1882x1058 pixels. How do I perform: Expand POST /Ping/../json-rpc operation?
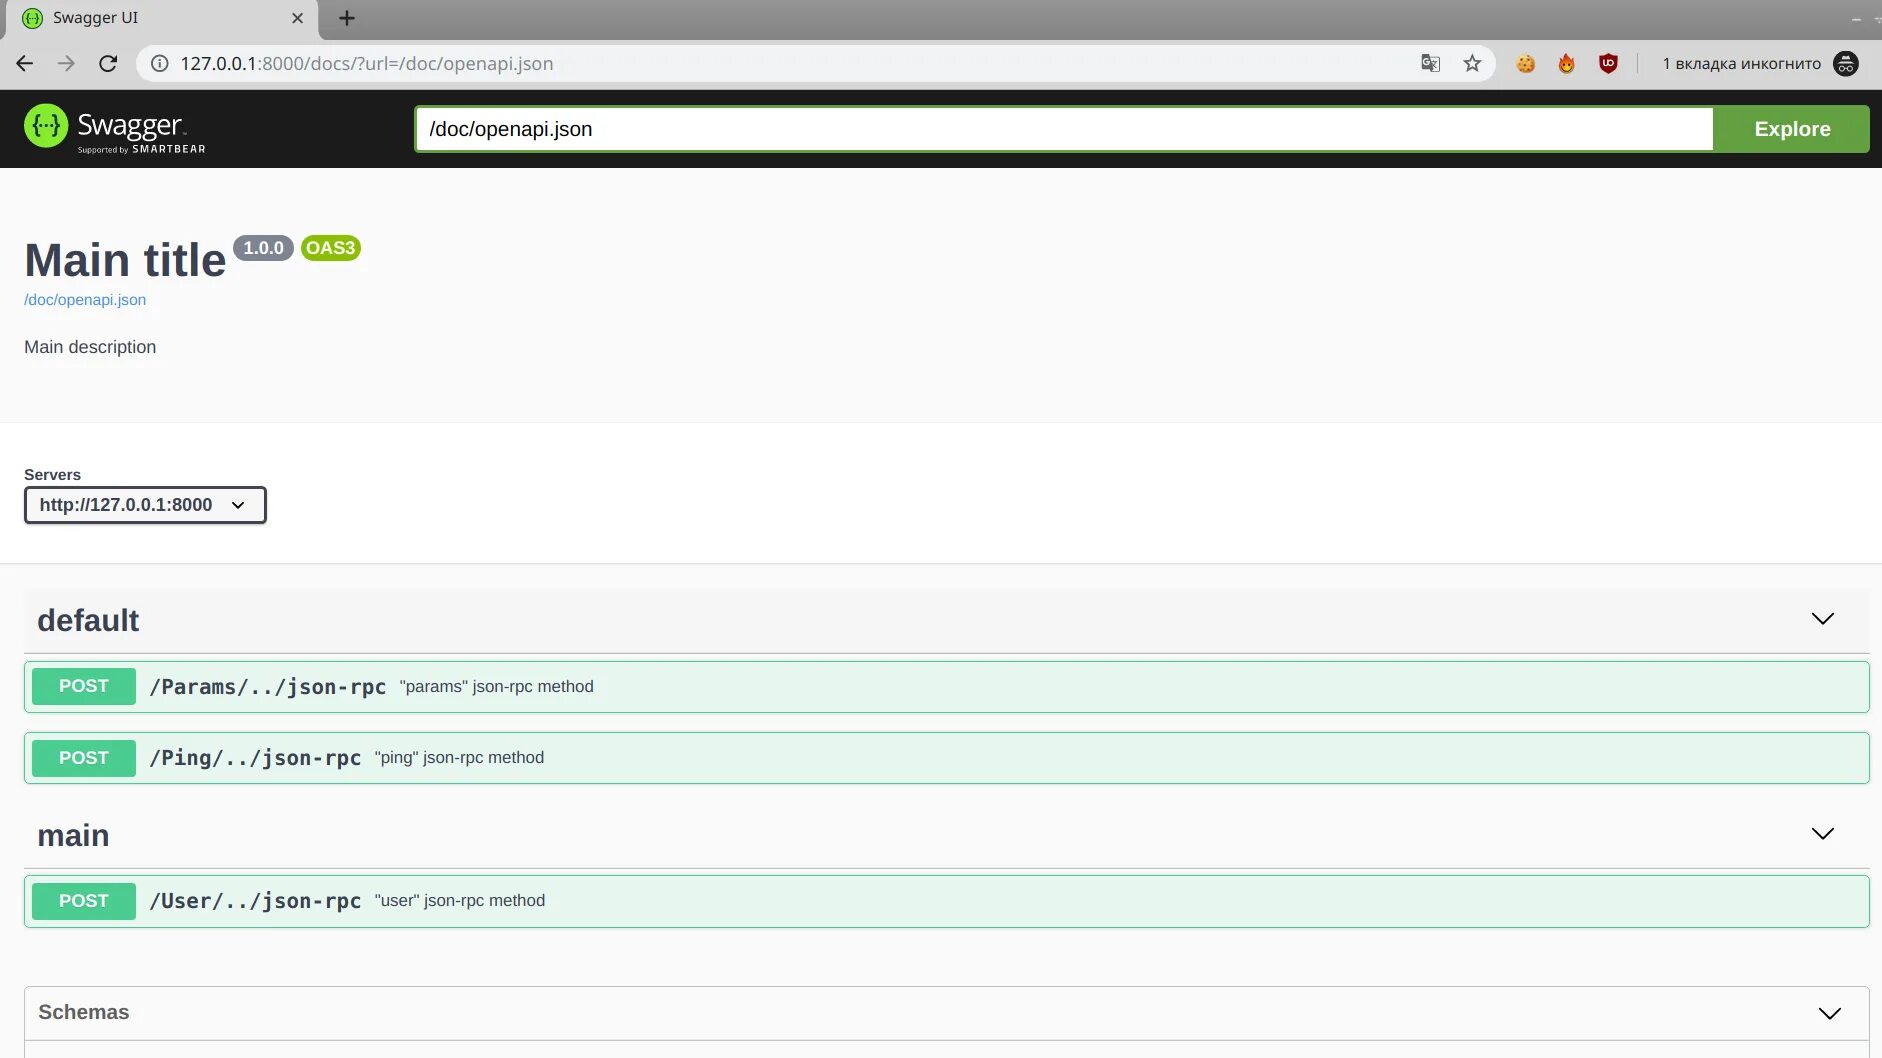[x=946, y=758]
